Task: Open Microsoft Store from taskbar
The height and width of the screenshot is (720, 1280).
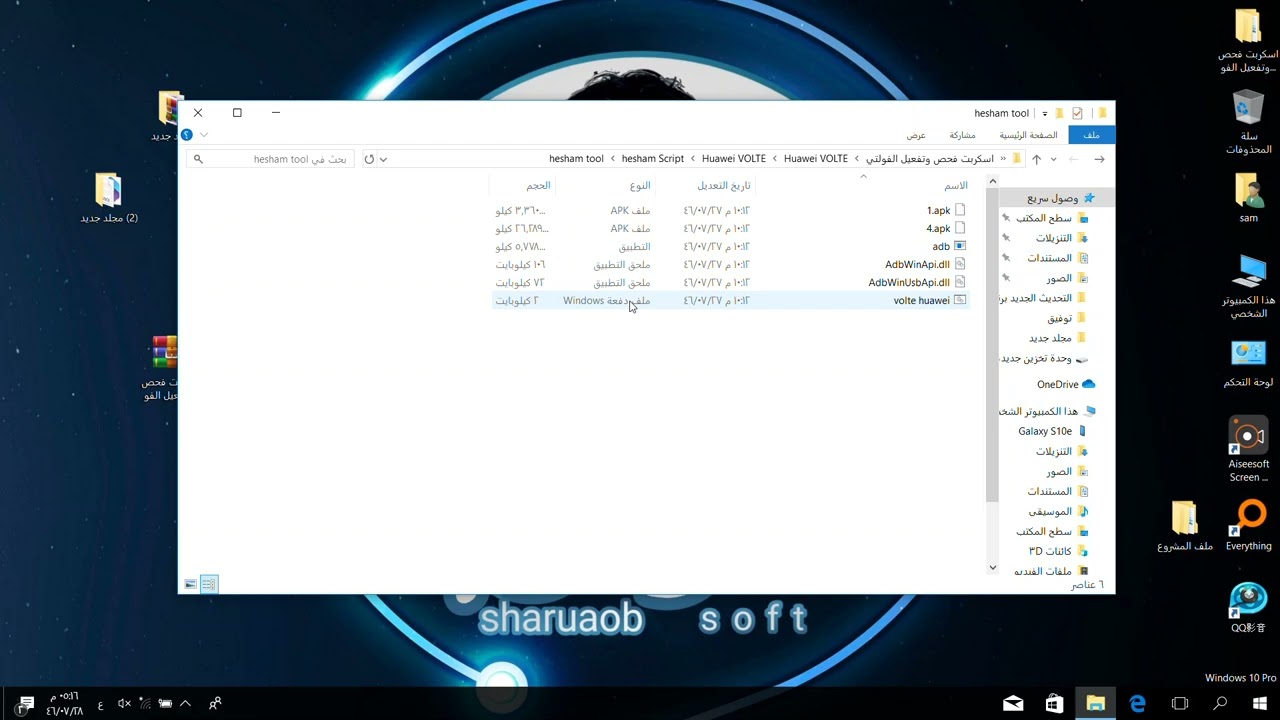Action: [1054, 703]
